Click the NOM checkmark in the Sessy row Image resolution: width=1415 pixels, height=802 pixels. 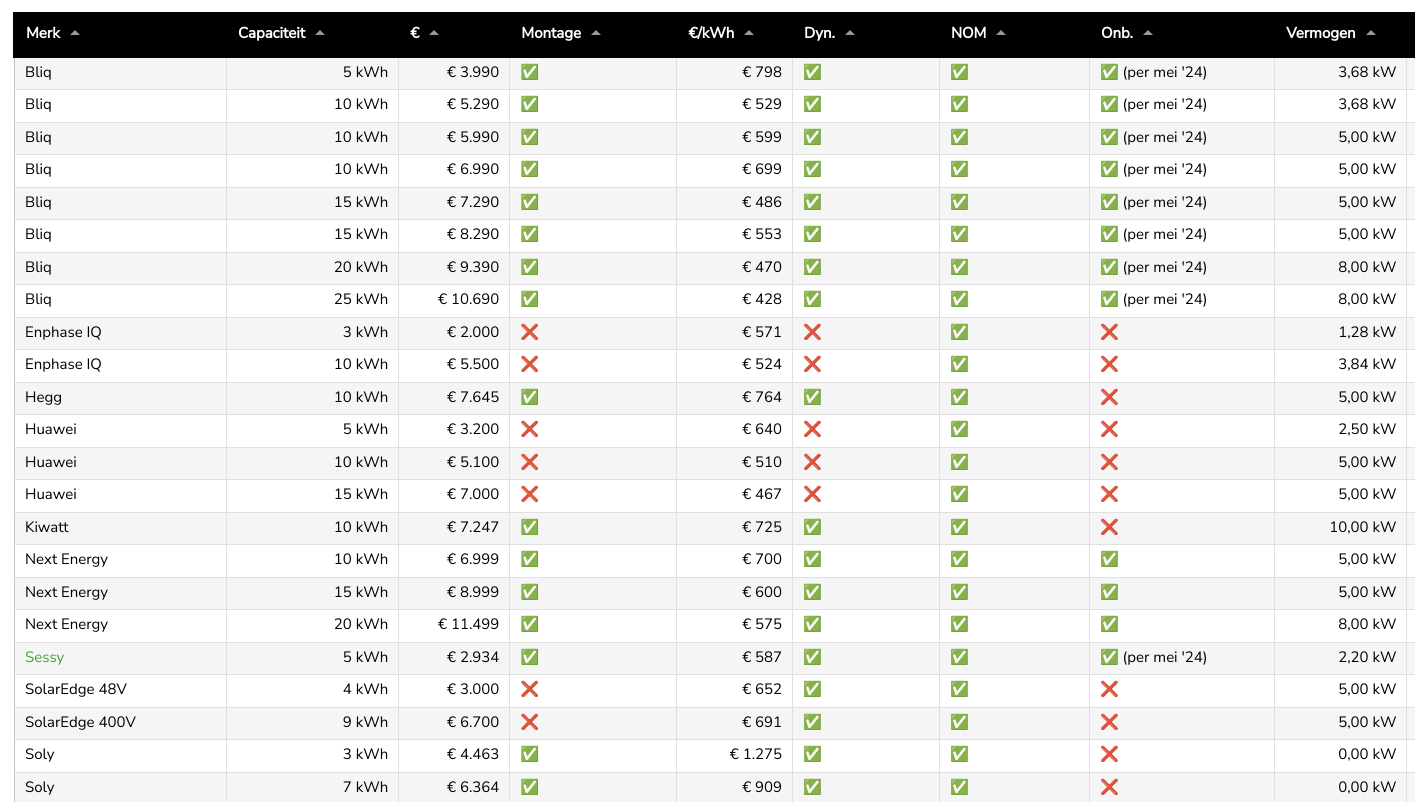coord(959,657)
